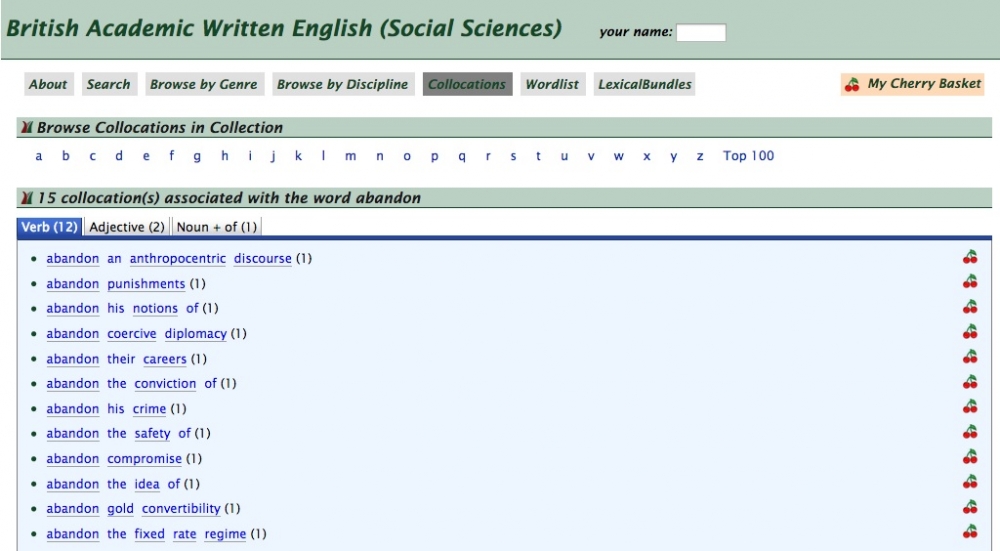This screenshot has width=1000, height=551.
Task: Click the word 'careers' link
Action: [x=165, y=359]
